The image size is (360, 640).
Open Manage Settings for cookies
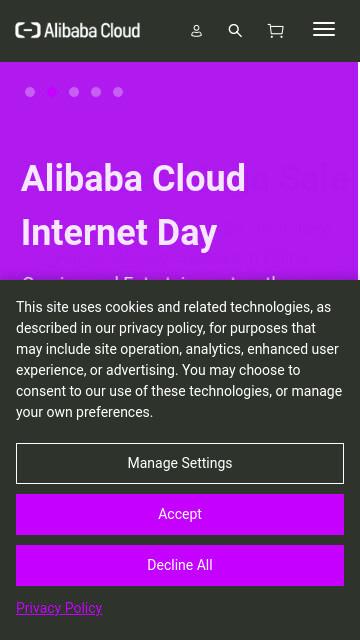click(x=180, y=463)
